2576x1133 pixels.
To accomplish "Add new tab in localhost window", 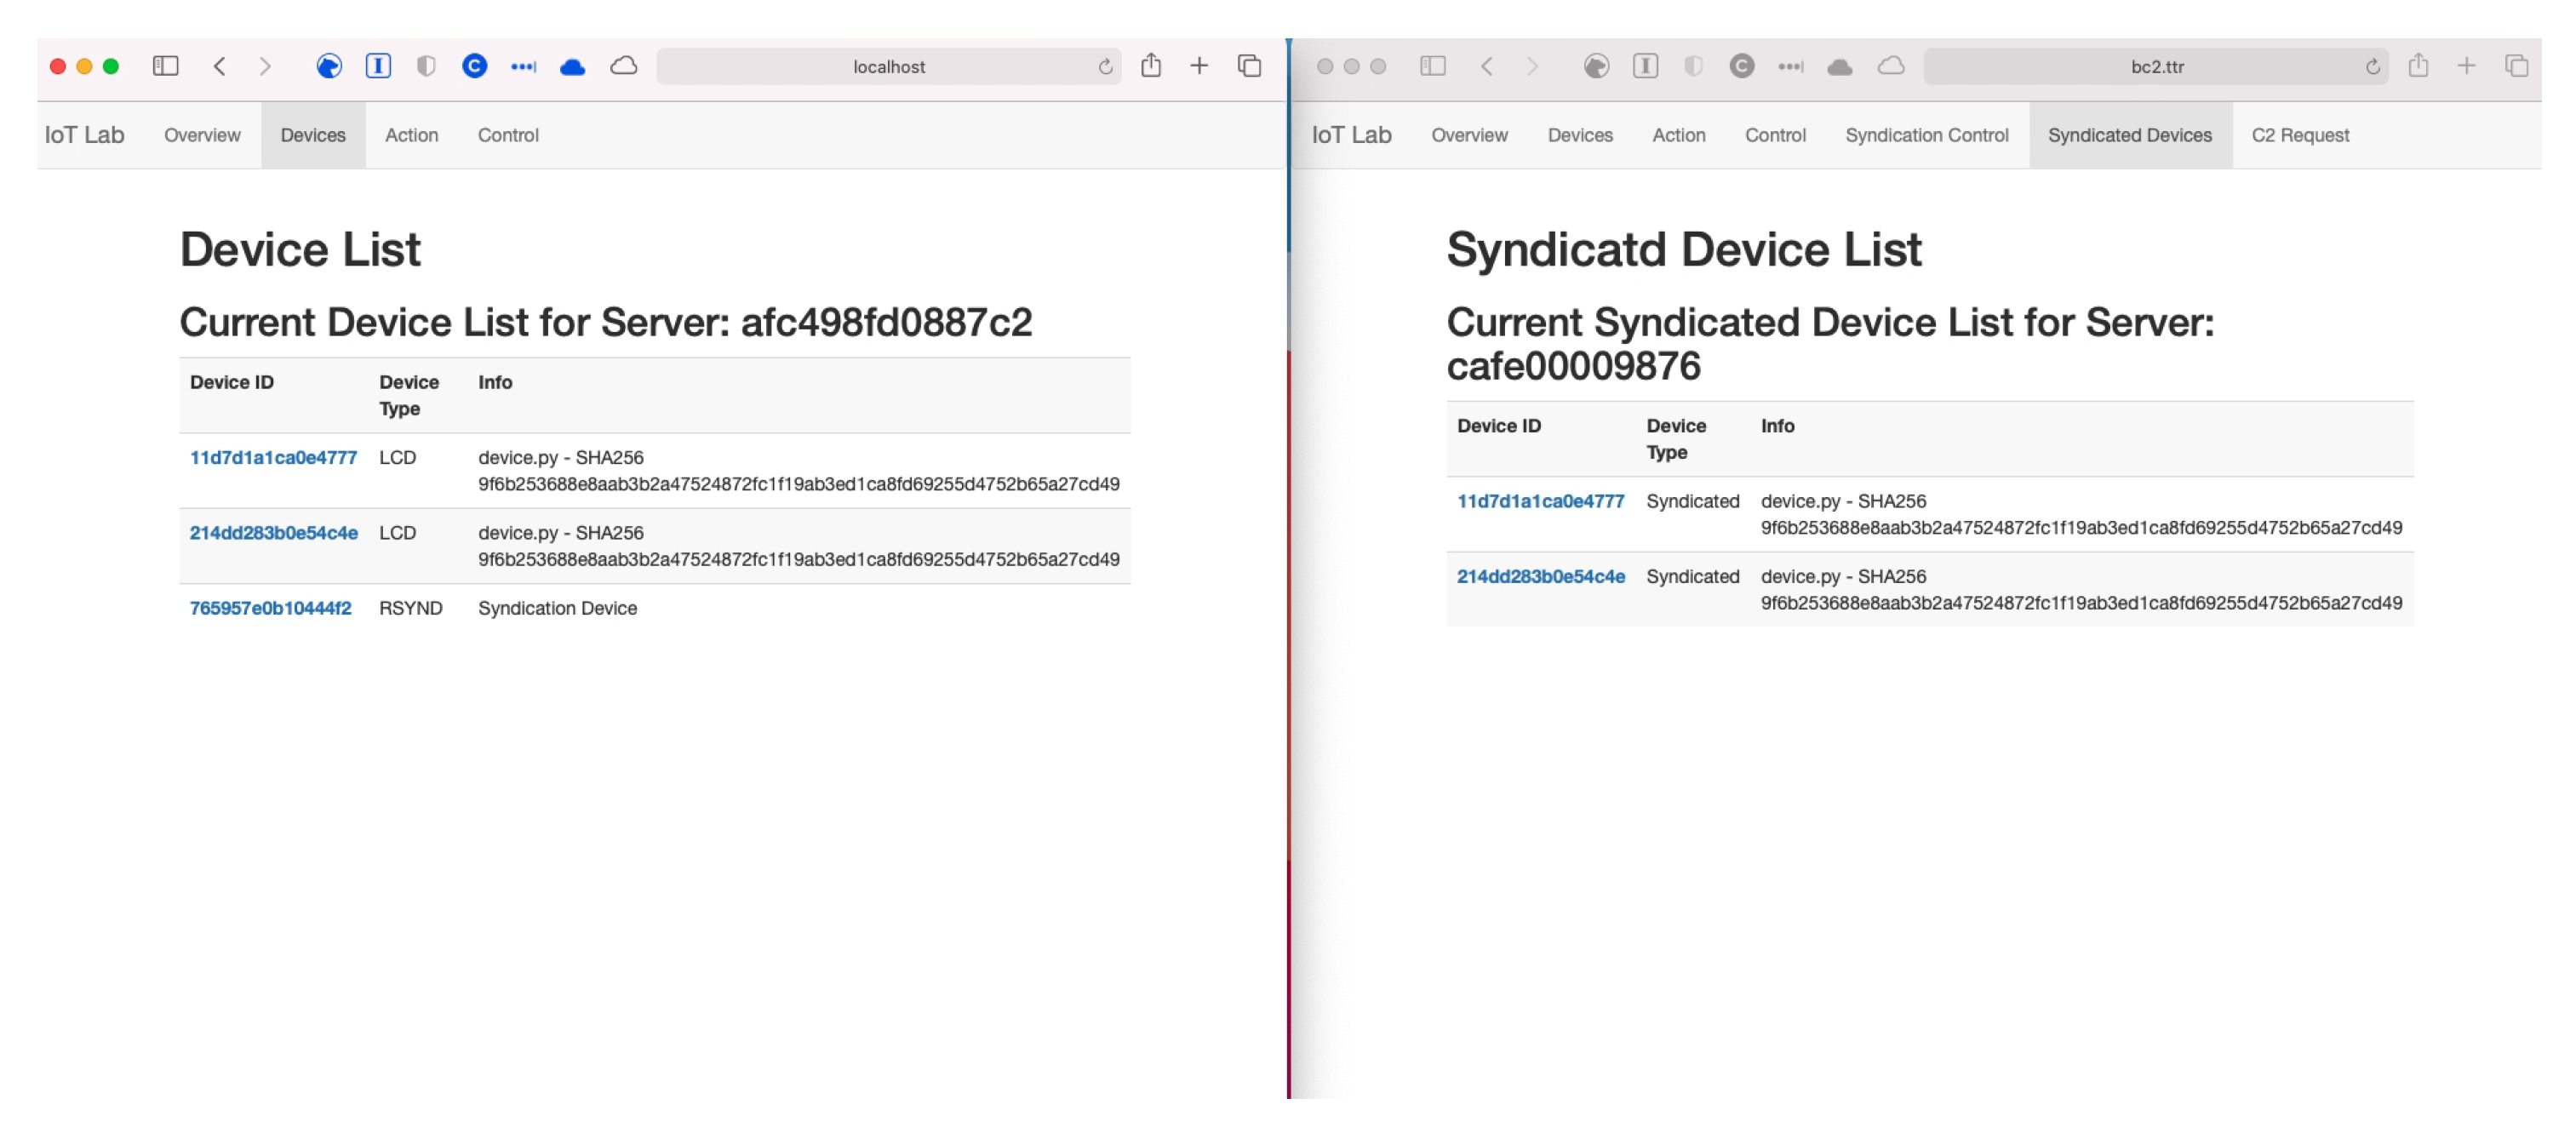I will (x=1199, y=66).
